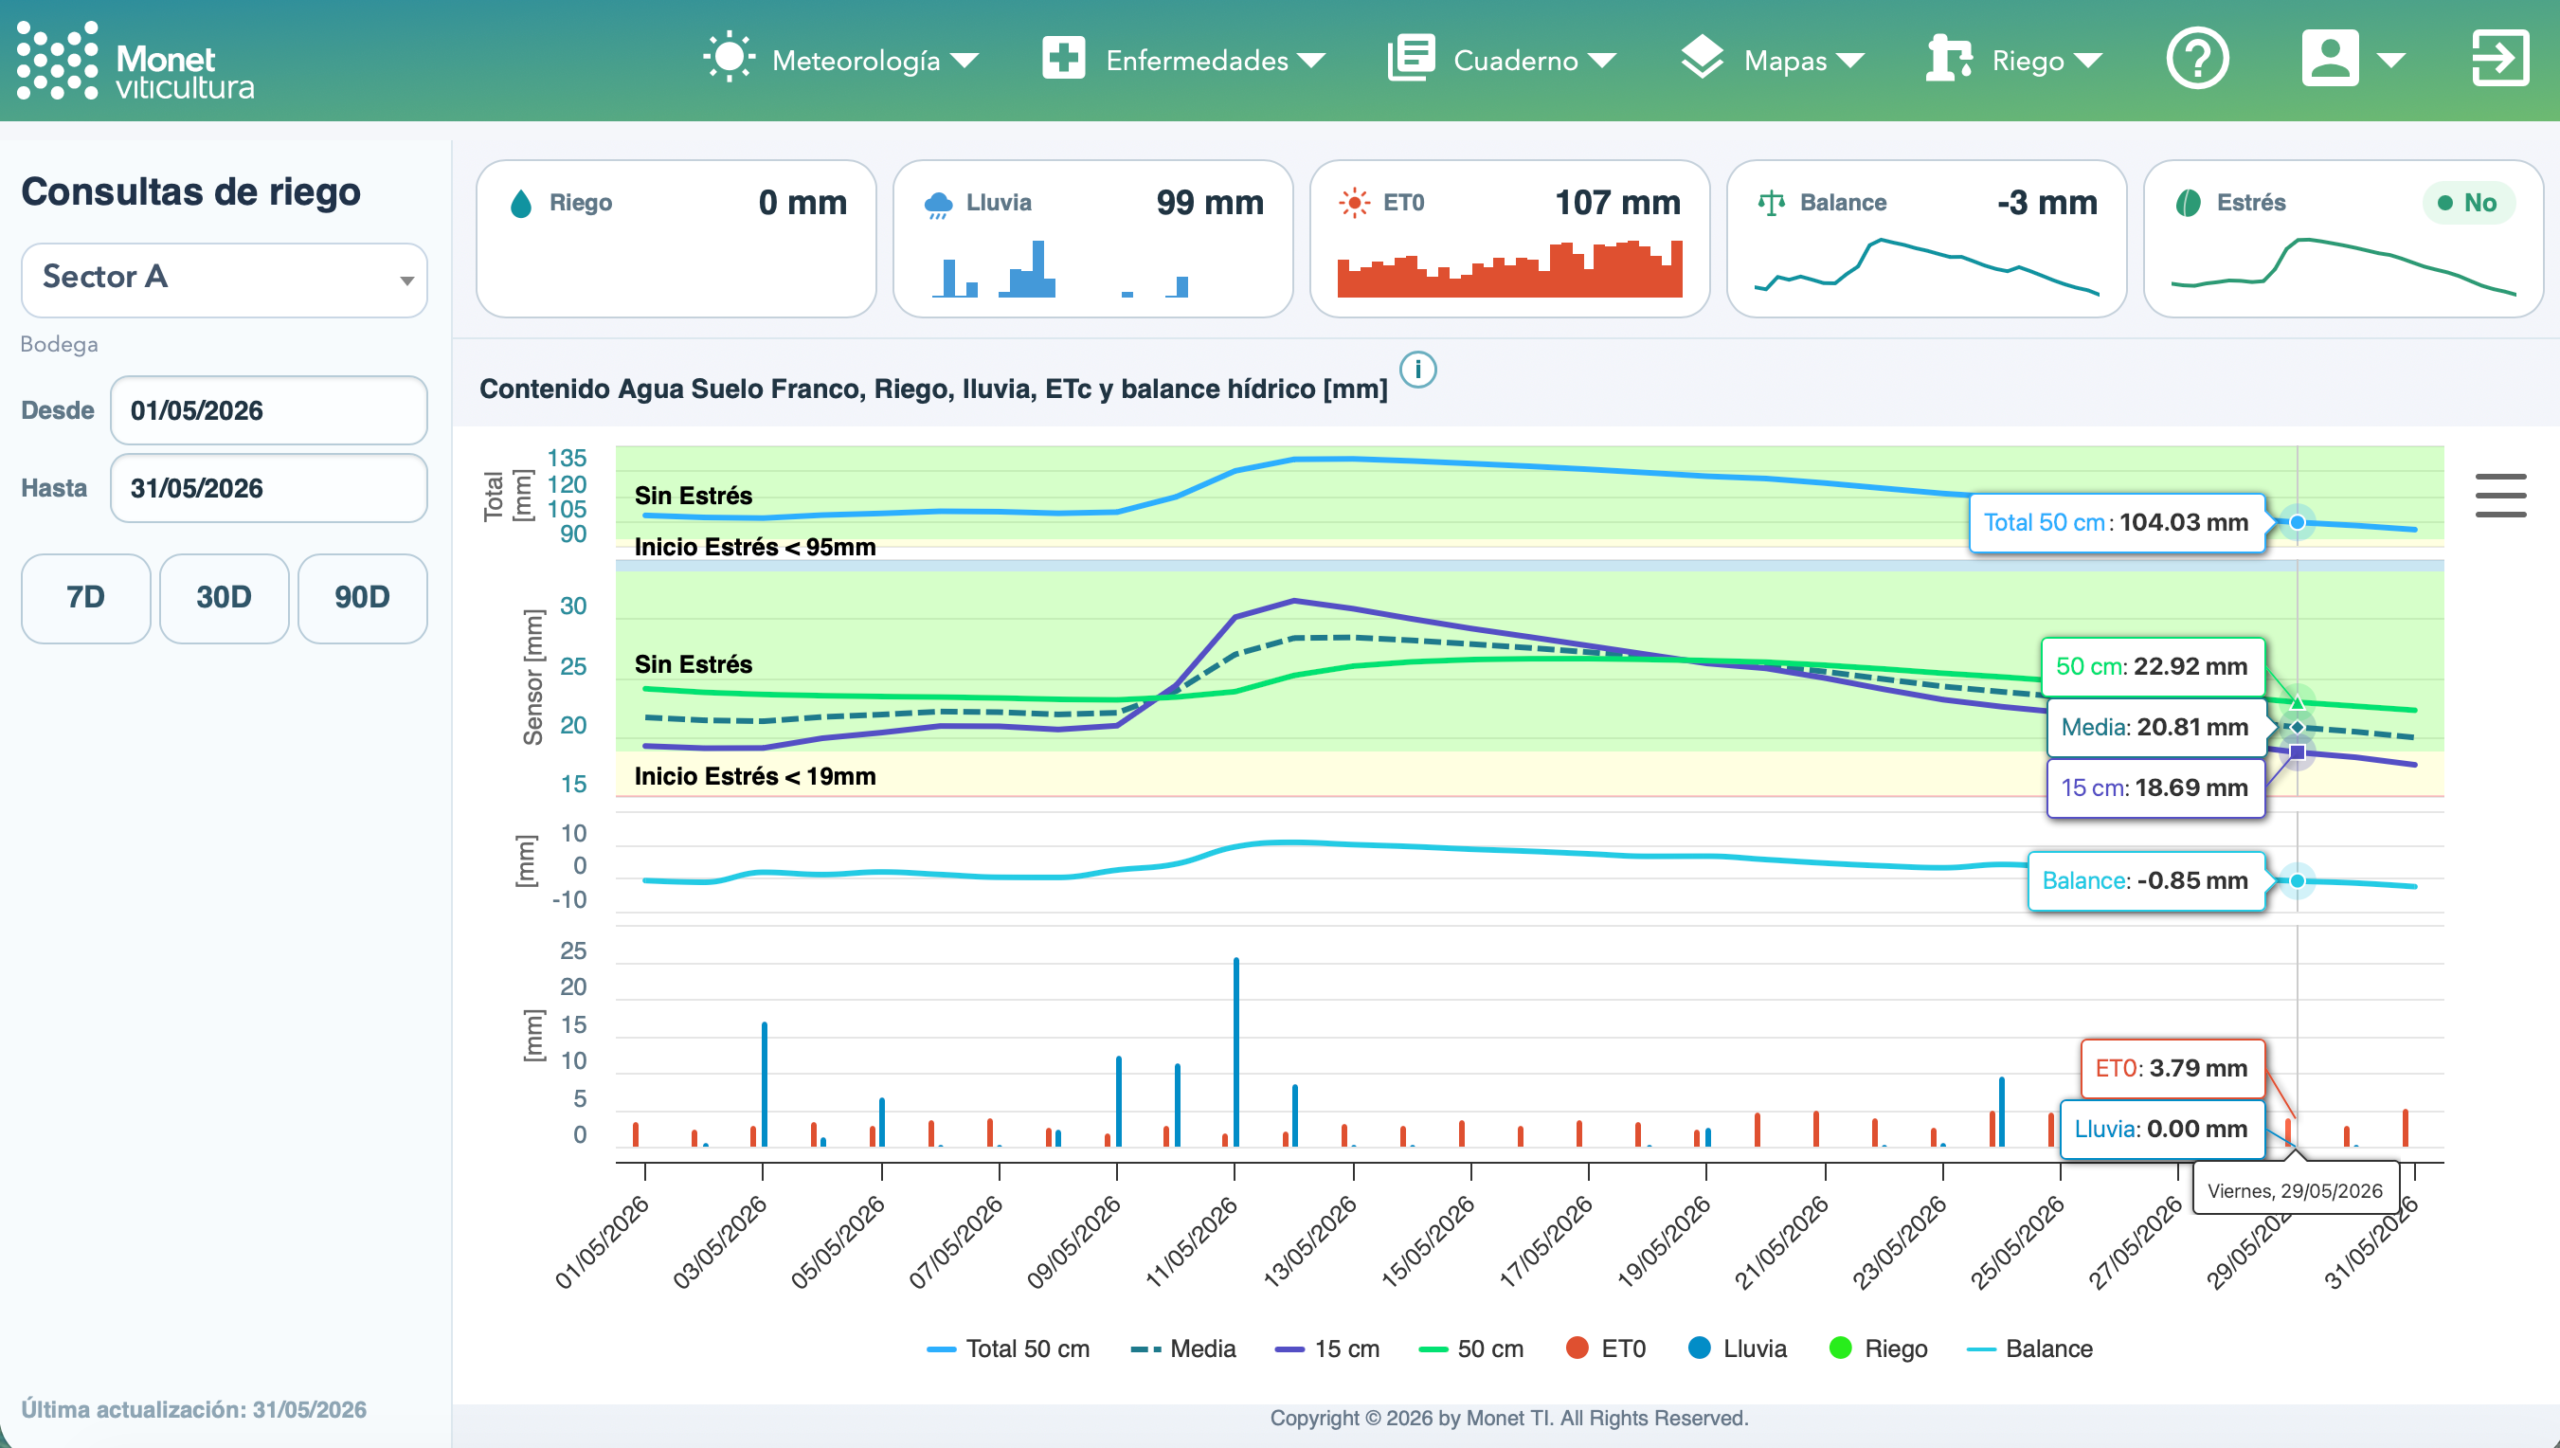Open the Meteorología menu
The height and width of the screenshot is (1448, 2560).
click(840, 60)
